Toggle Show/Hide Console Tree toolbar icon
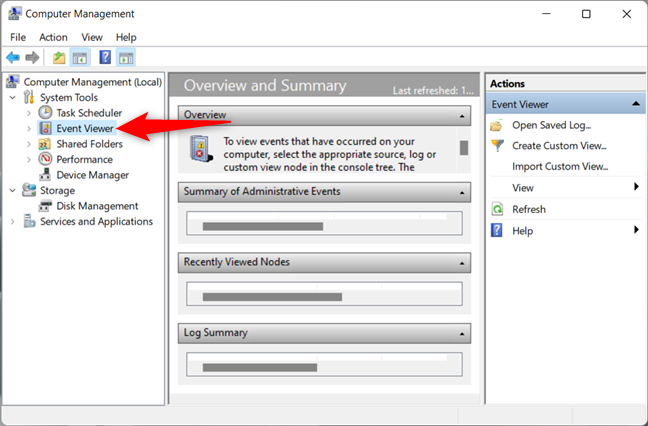Viewport: 648px width, 426px height. click(79, 57)
